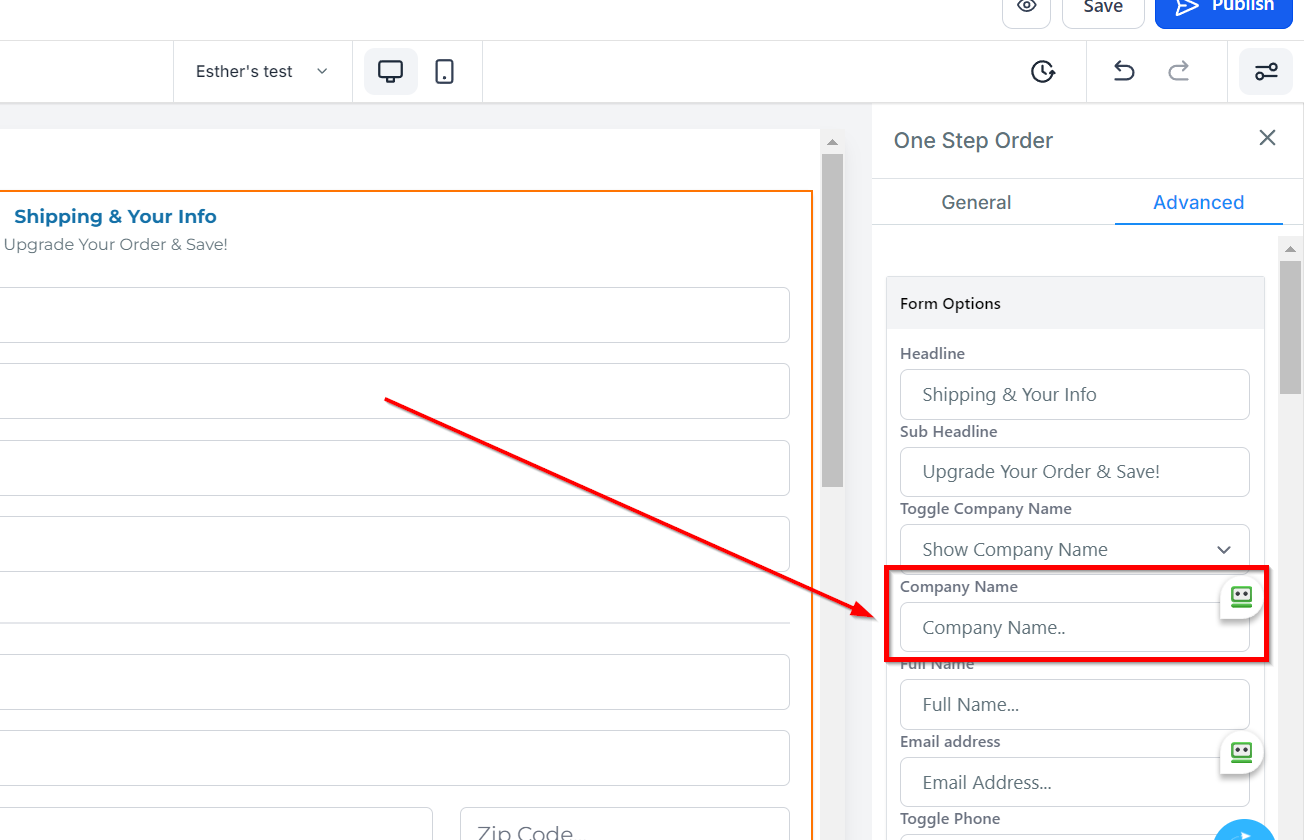Select the Upgrade Your Order & Save! subheading
The width and height of the screenshot is (1304, 840).
pos(116,244)
